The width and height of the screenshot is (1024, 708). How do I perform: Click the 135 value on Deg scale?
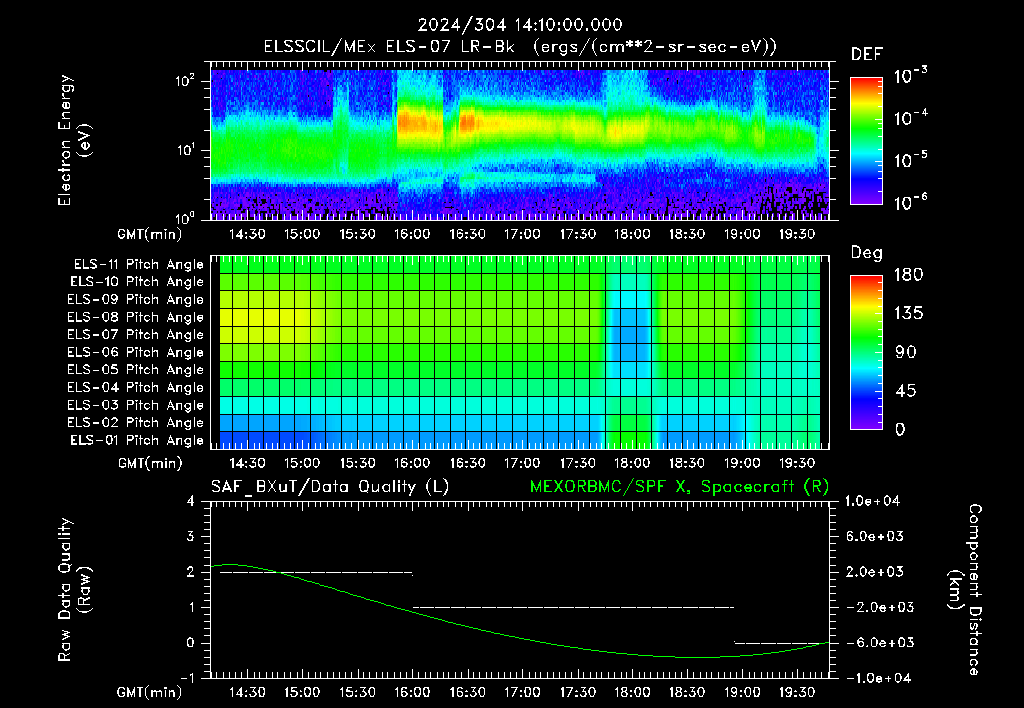coord(908,314)
